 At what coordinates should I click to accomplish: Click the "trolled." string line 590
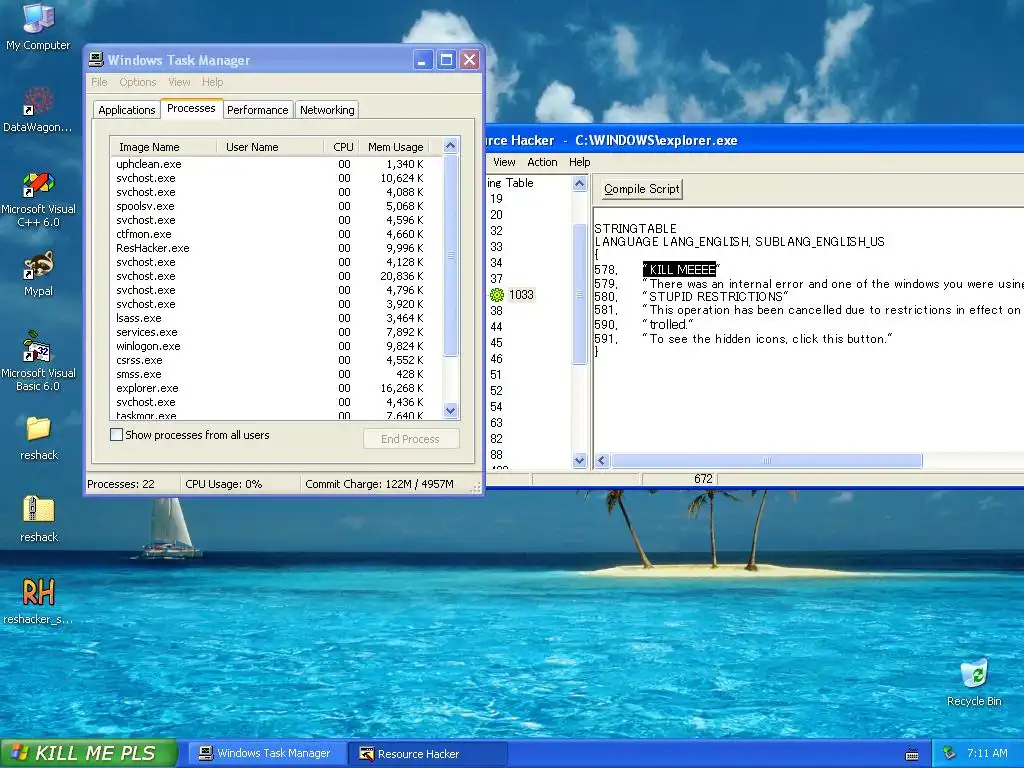pos(668,325)
